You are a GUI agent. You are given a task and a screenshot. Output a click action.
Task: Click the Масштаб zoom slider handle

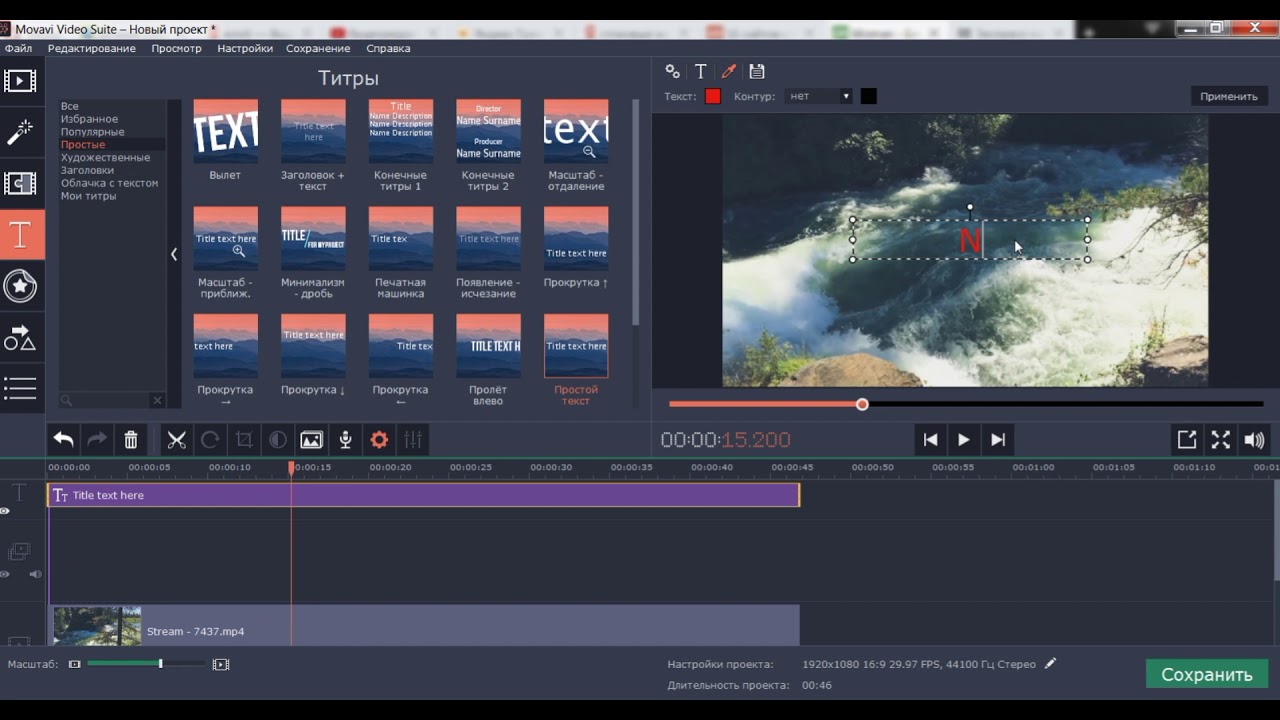[x=160, y=664]
